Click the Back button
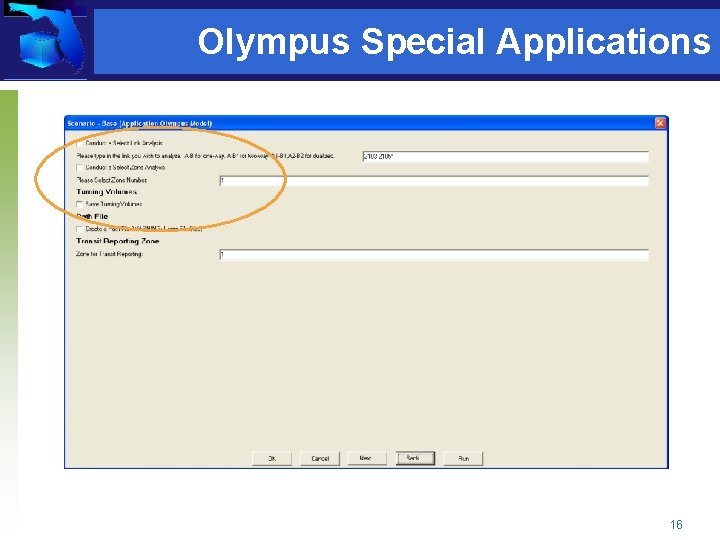Viewport: 720px width, 540px height. tap(415, 458)
